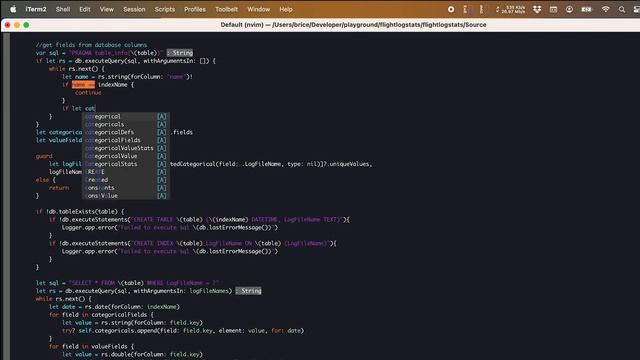Viewport: 640px width, 360px height.
Task: Open Spotlight search
Action: click(622, 9)
